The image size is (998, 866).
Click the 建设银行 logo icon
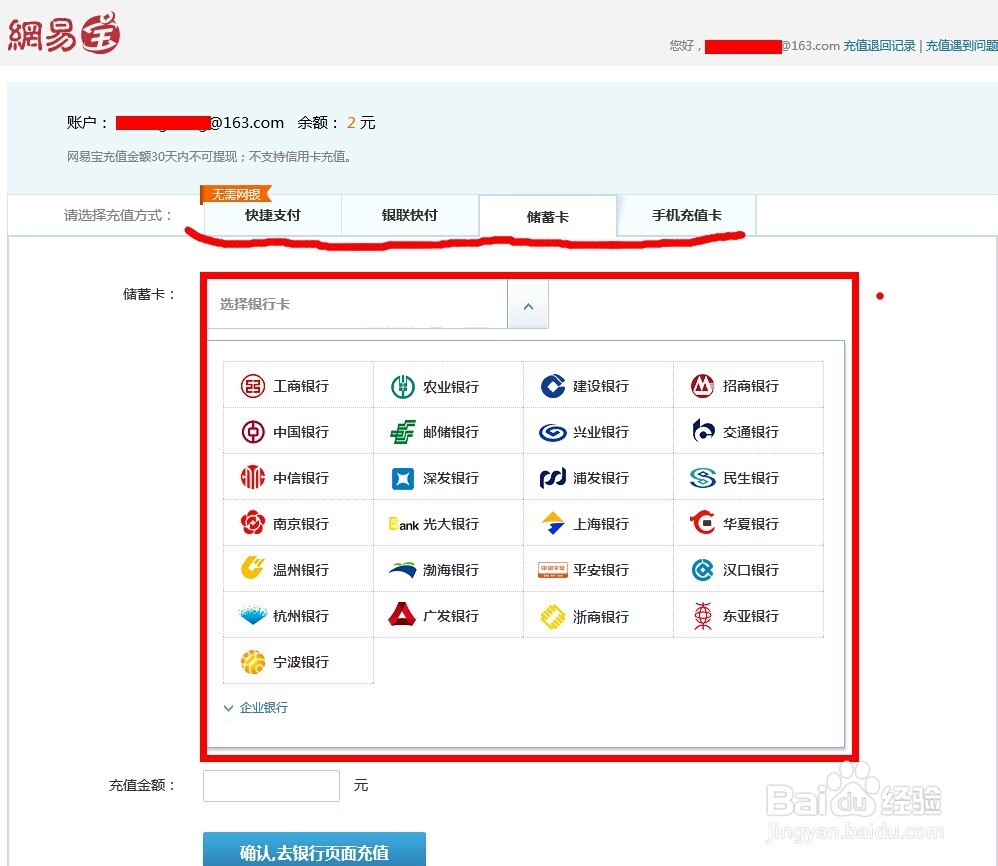(x=552, y=386)
